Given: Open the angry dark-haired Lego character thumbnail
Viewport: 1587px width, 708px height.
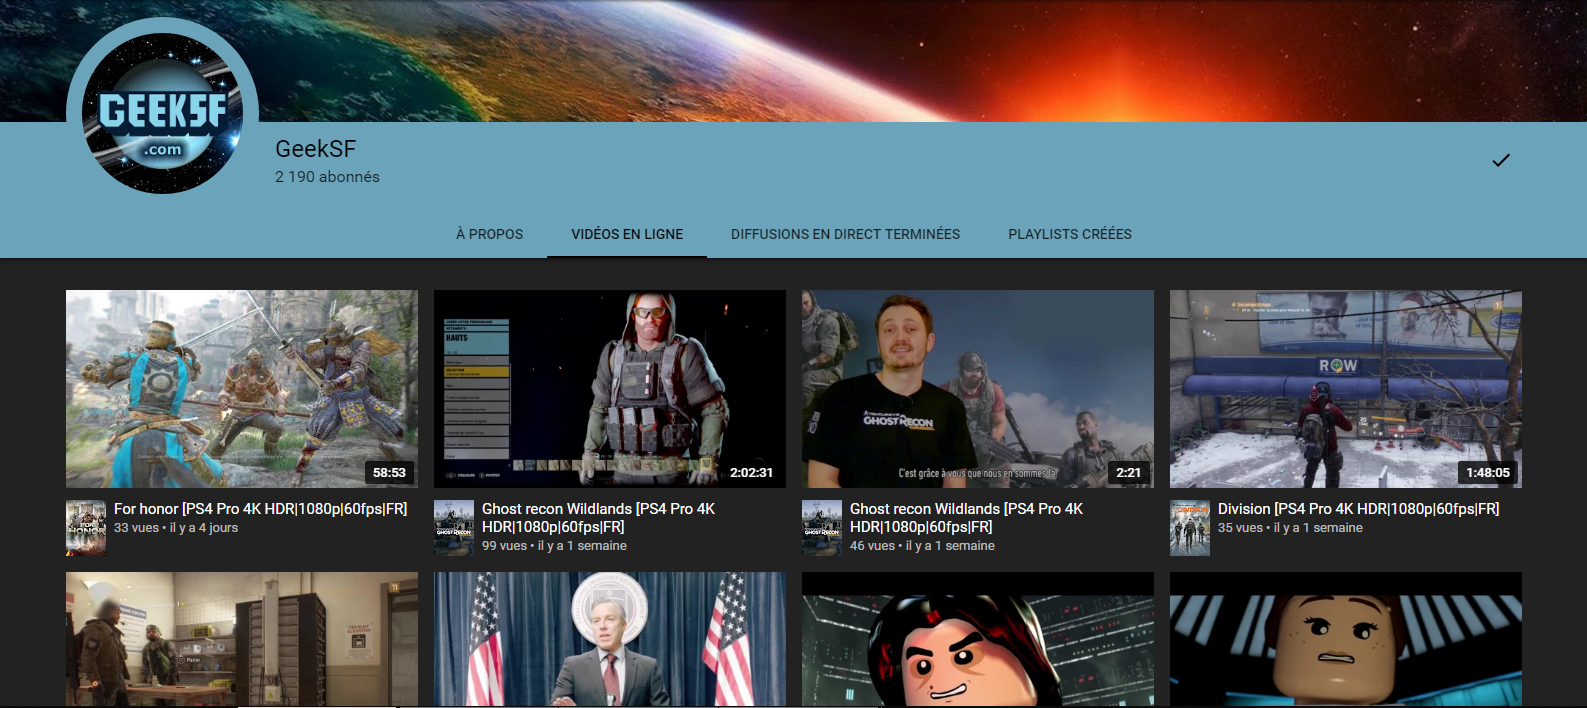Looking at the screenshot, I should click(x=978, y=639).
